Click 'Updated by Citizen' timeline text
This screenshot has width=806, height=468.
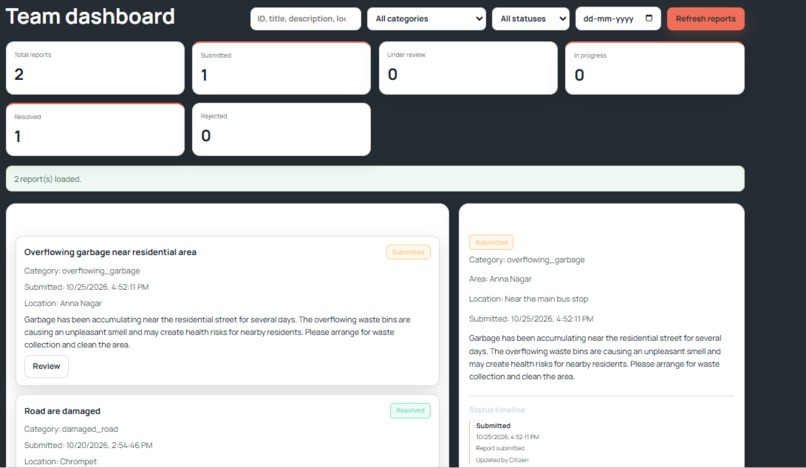point(502,460)
